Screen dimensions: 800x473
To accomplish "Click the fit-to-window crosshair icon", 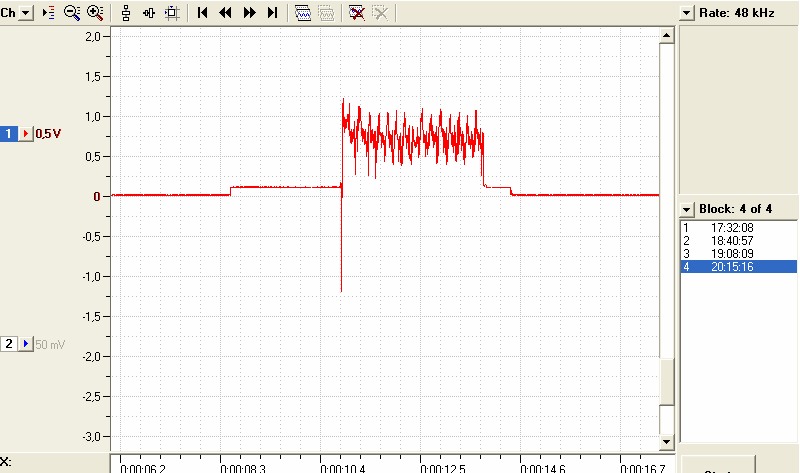I will pos(172,13).
